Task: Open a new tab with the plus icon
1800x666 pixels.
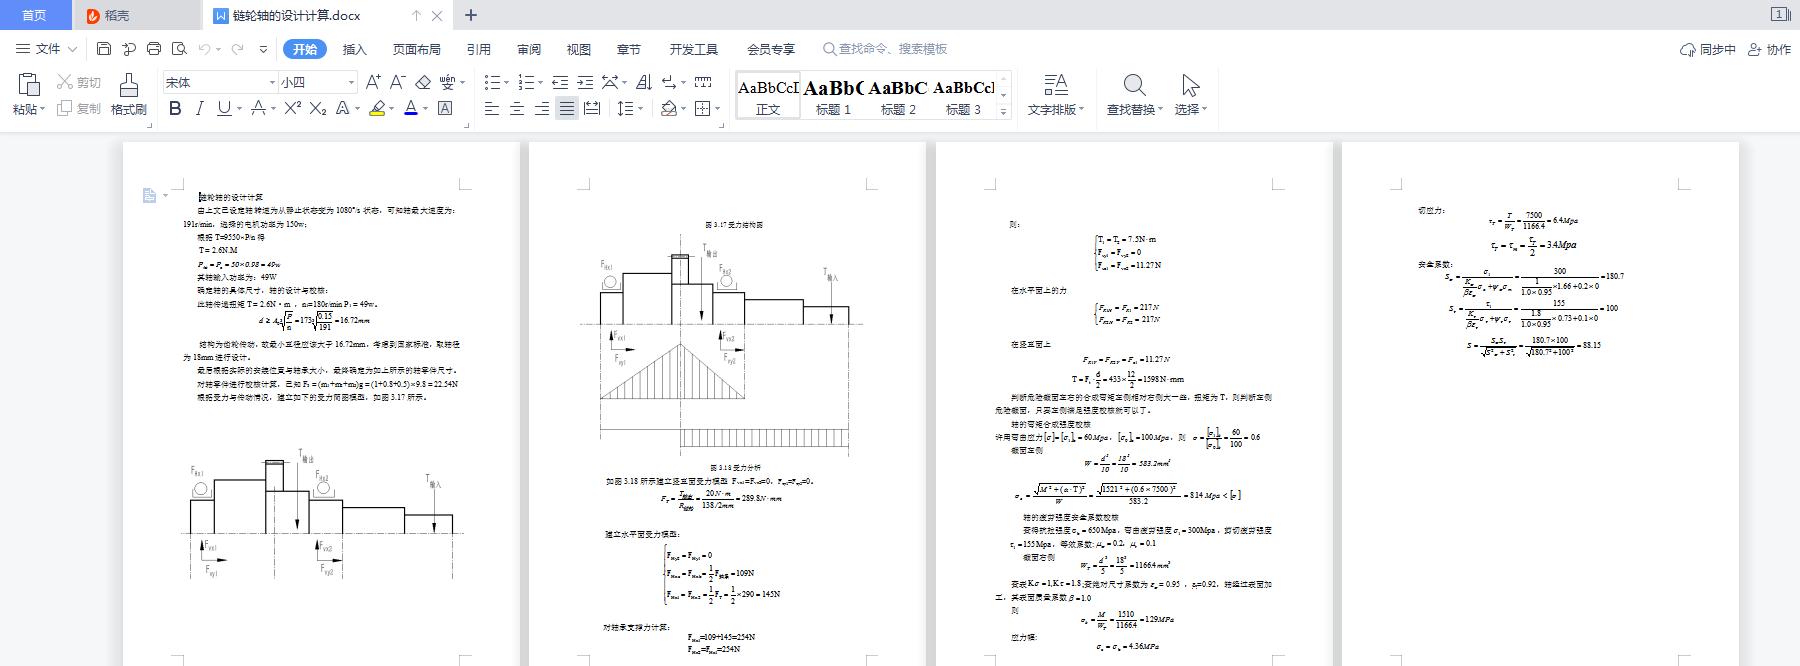Action: tap(471, 15)
